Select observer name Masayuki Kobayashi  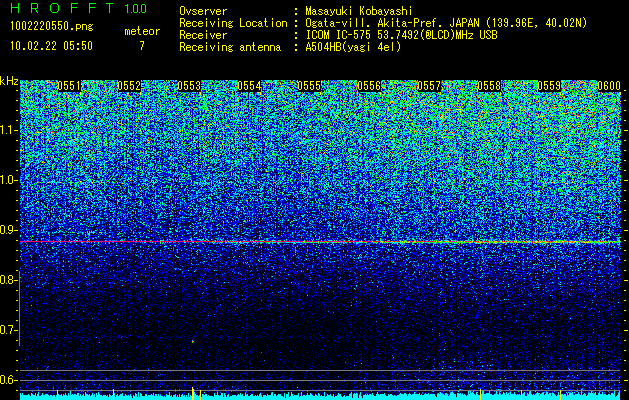359,11
